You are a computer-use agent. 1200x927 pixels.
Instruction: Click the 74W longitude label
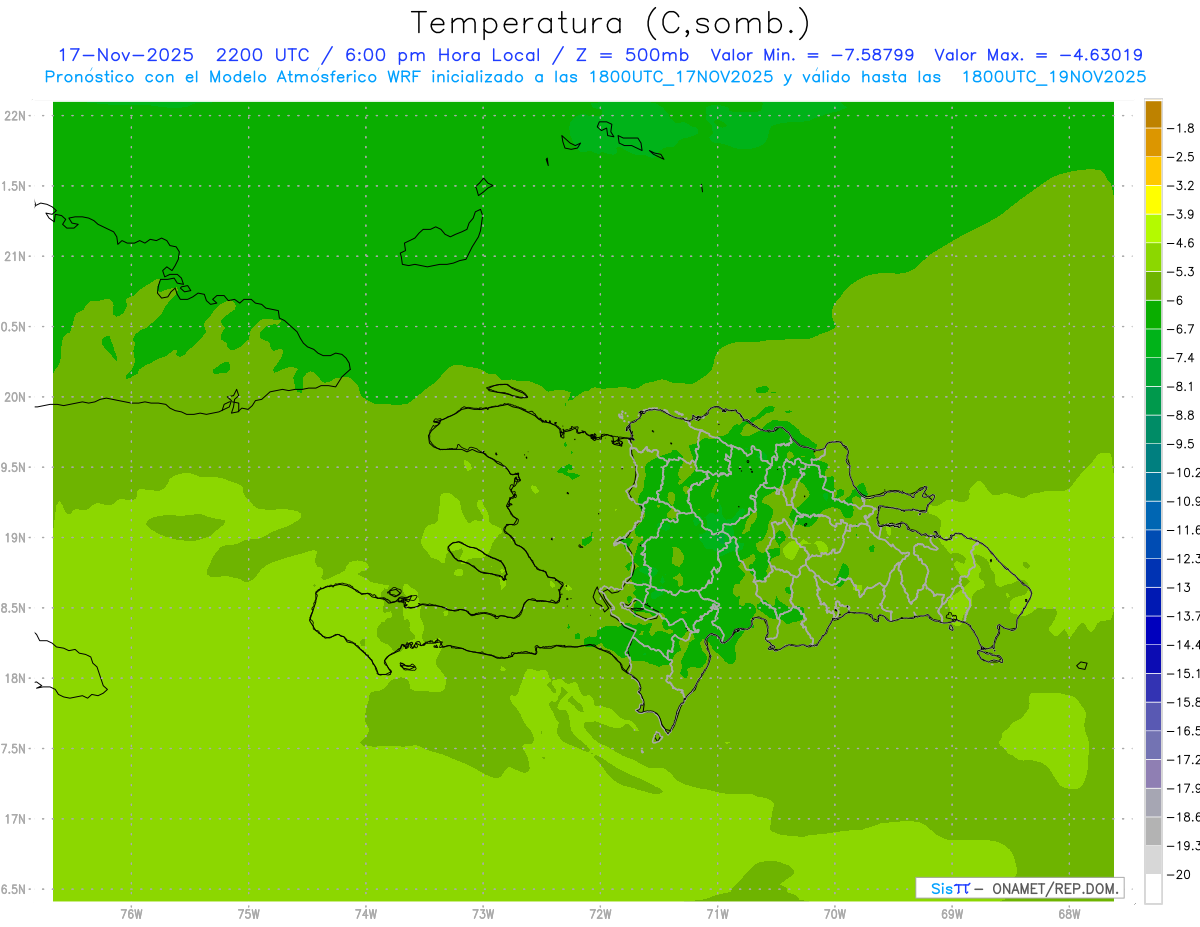tap(366, 913)
